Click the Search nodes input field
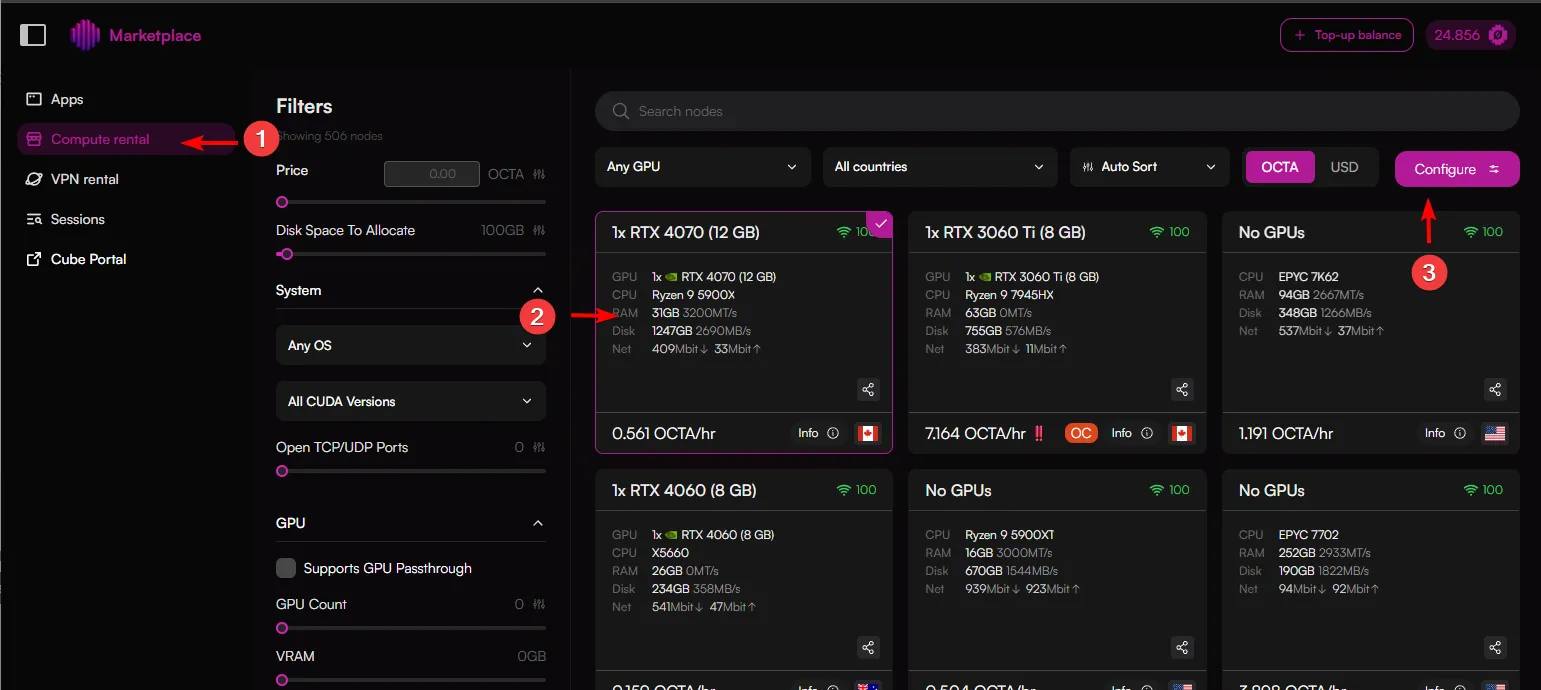1541x690 pixels. pyautogui.click(x=1057, y=111)
